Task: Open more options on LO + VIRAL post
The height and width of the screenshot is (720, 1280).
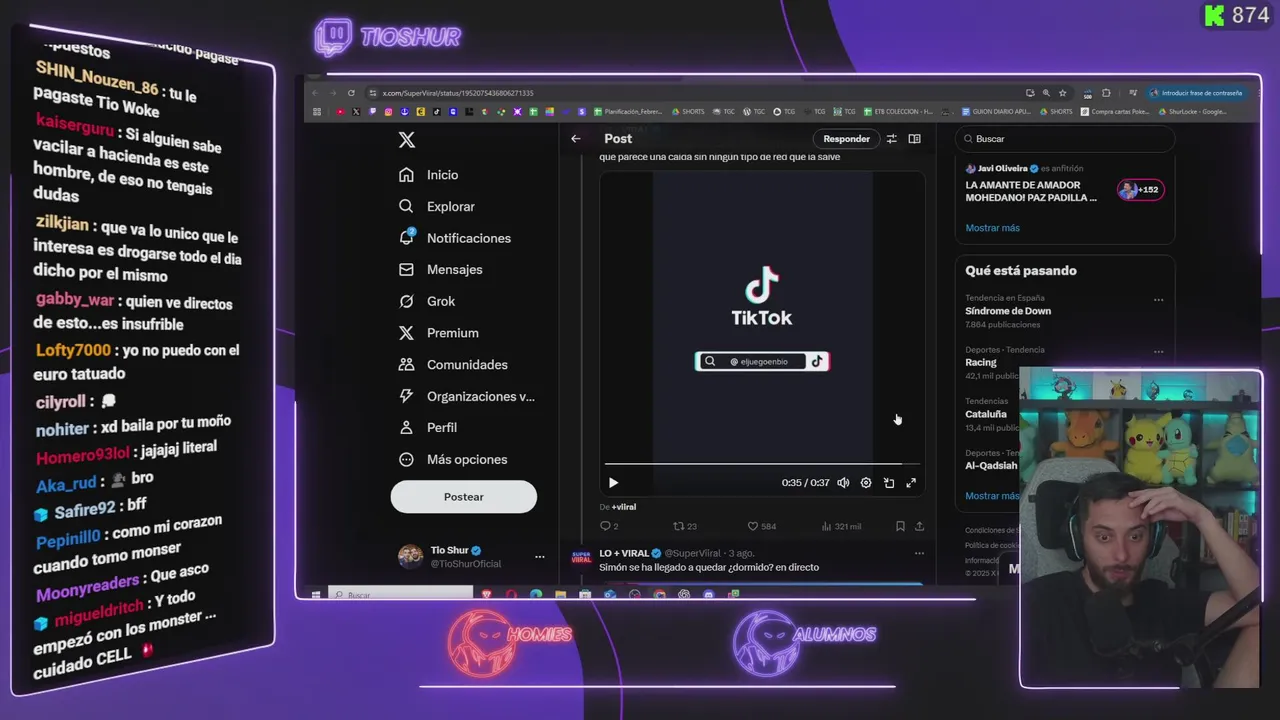Action: (919, 553)
